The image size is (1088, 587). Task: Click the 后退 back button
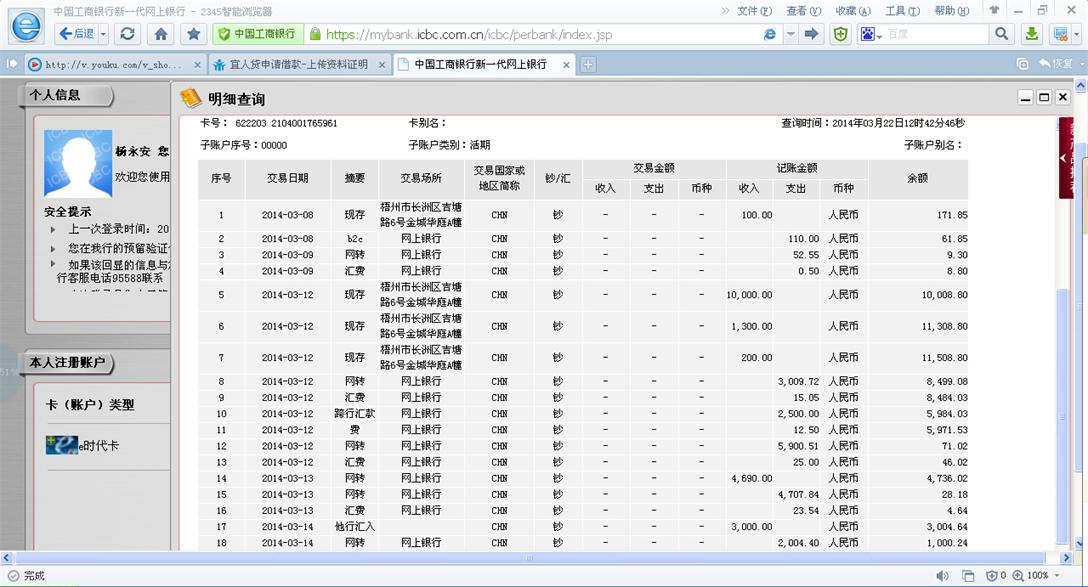pos(77,34)
